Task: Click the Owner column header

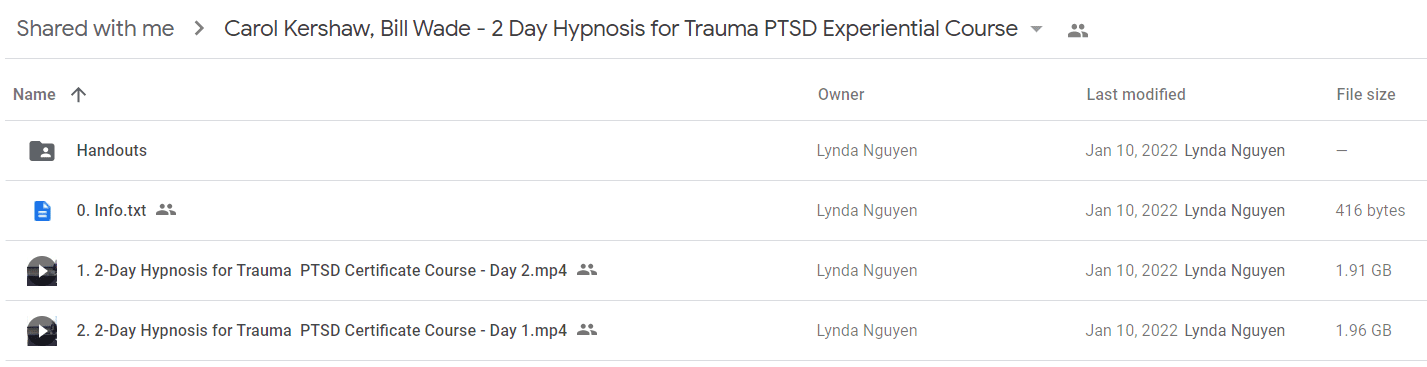Action: (x=841, y=95)
